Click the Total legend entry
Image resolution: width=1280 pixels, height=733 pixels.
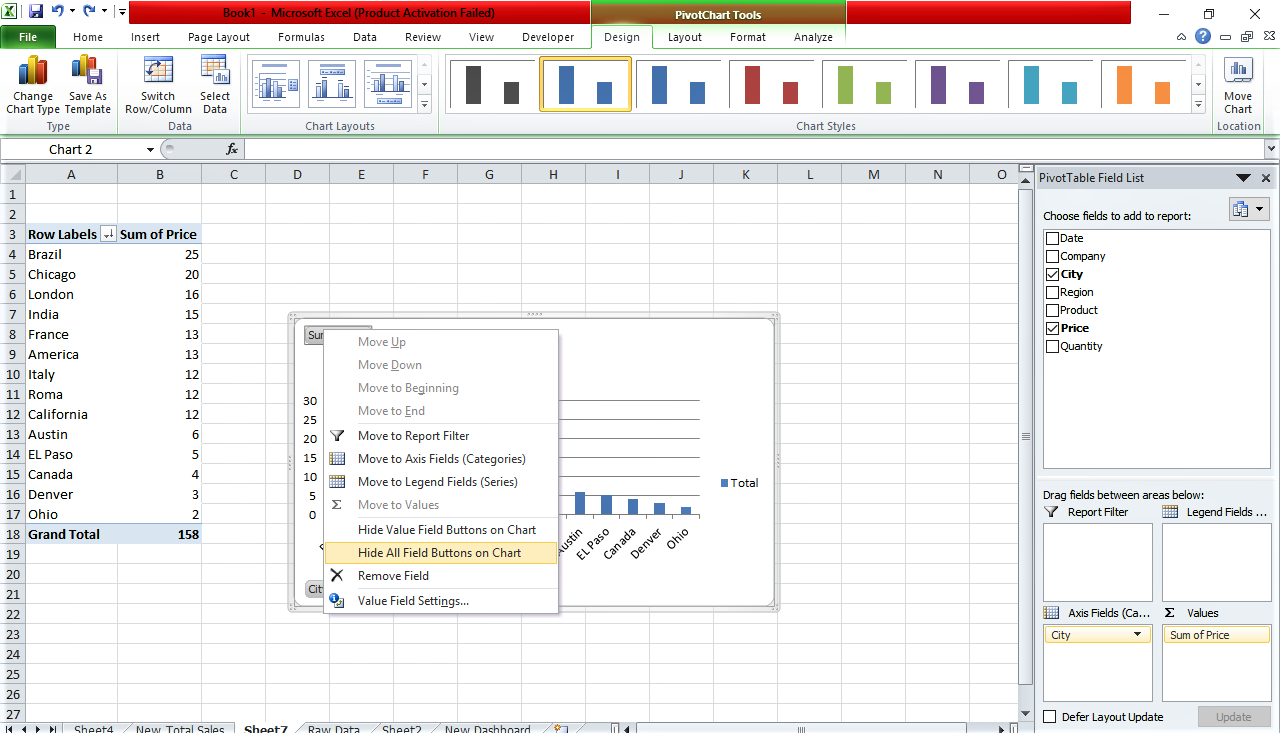coord(739,483)
